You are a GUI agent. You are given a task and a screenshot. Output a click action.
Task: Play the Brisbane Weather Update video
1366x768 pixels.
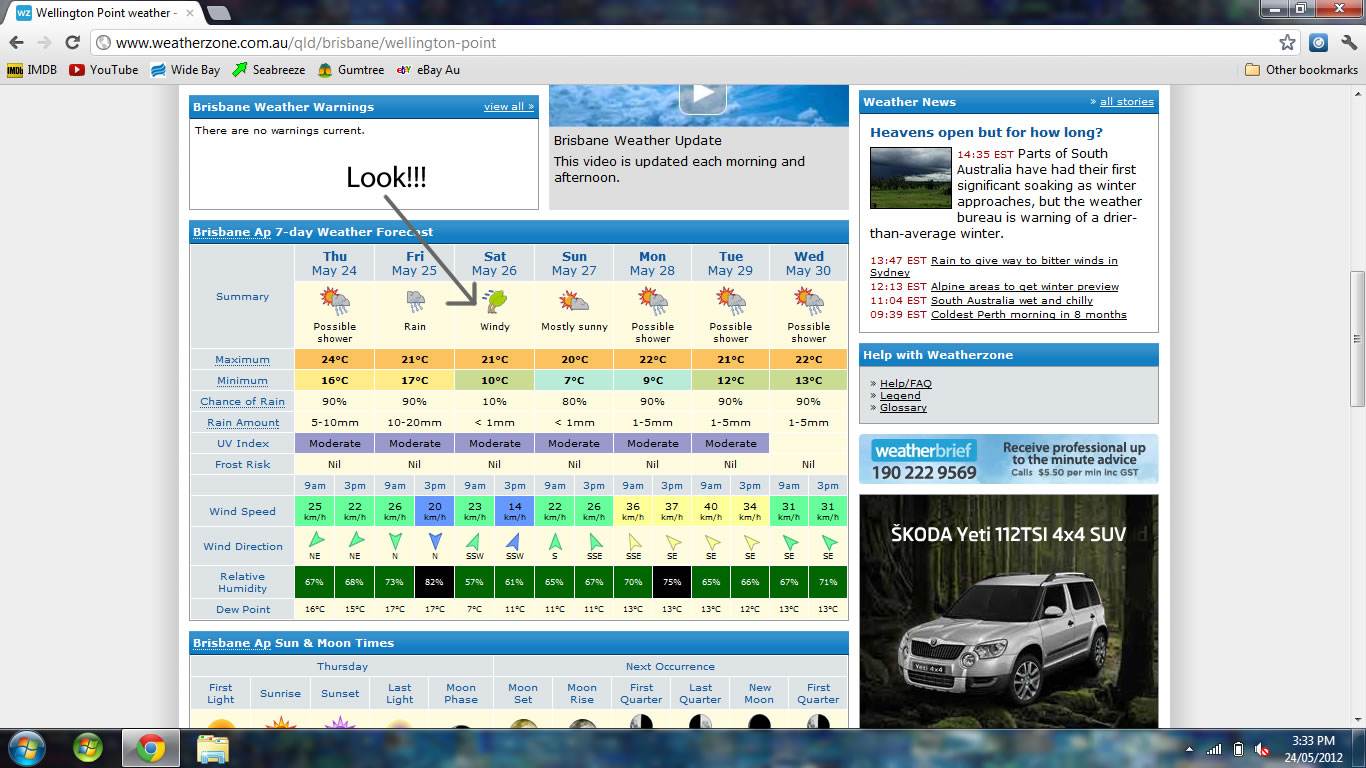point(702,96)
